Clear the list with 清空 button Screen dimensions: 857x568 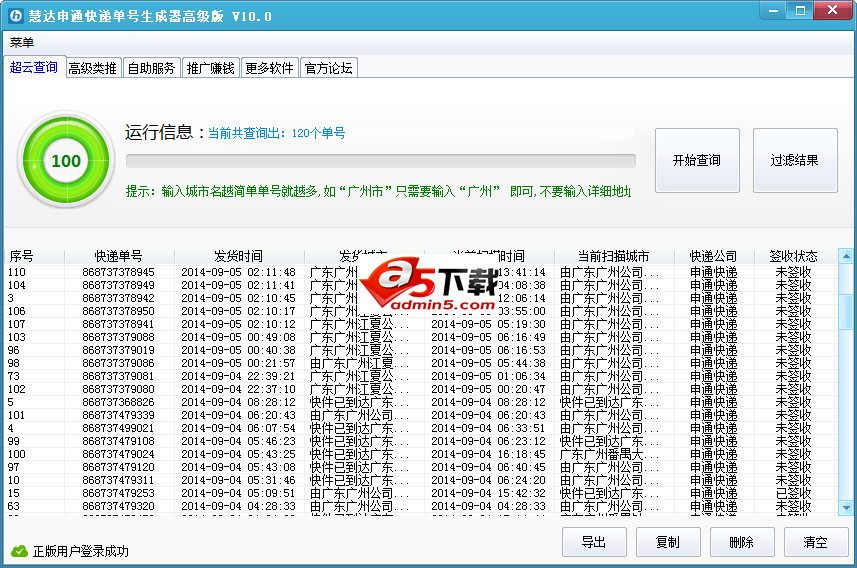click(815, 542)
